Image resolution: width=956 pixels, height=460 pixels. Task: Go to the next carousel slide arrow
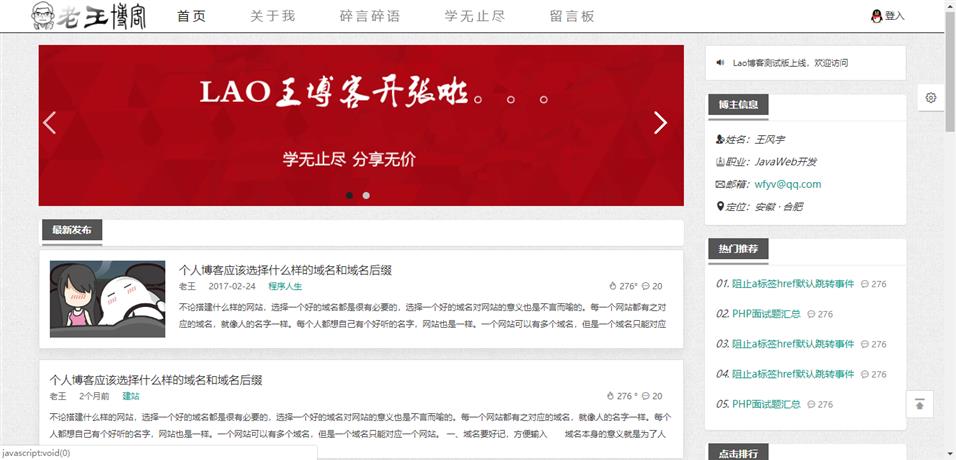click(x=660, y=123)
